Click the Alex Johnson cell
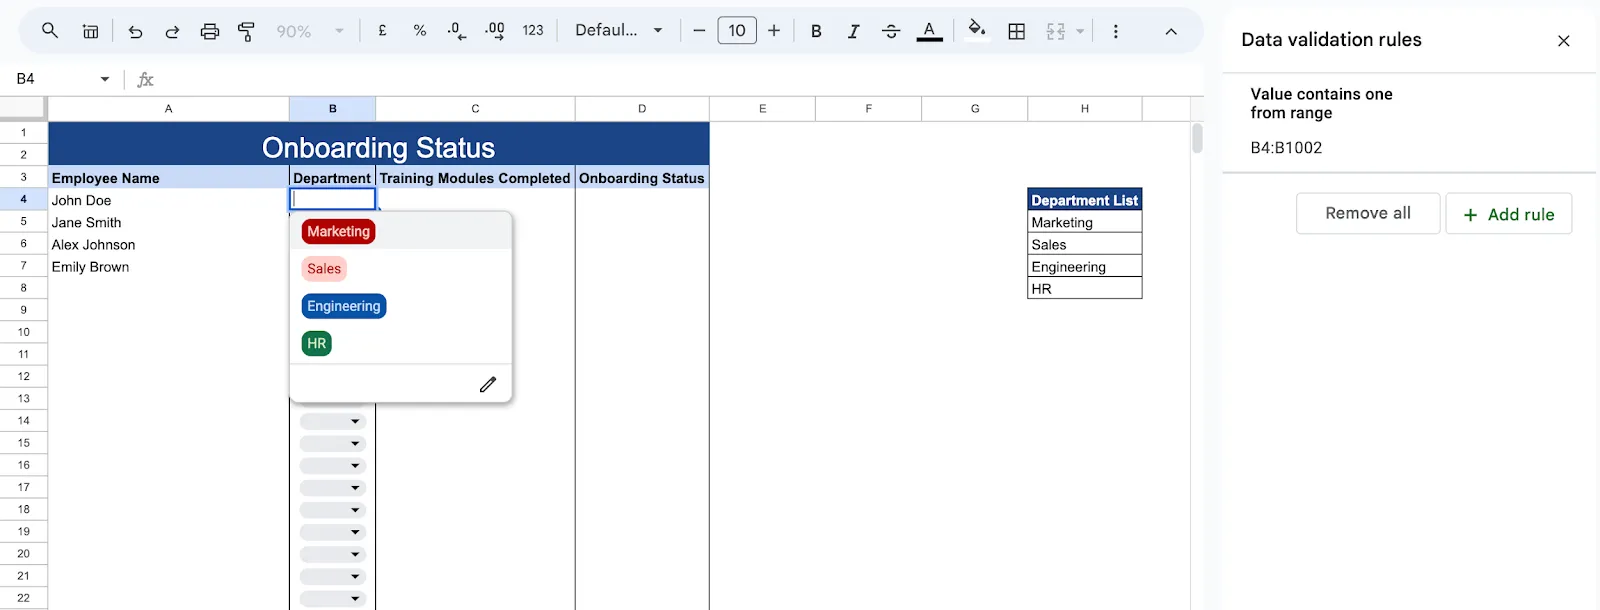Viewport: 1600px width, 610px height. [x=169, y=244]
